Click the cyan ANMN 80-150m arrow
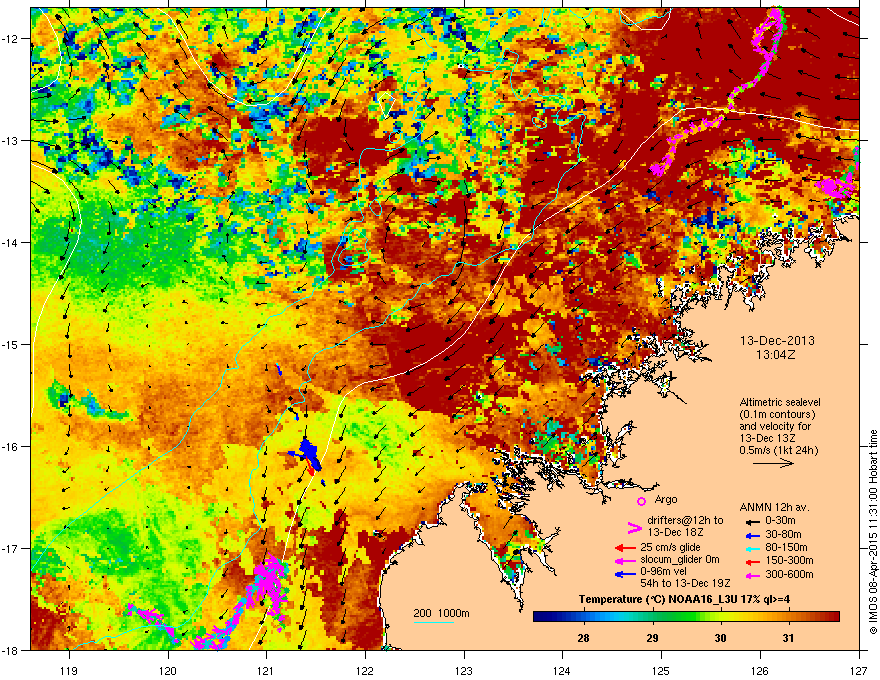Screen dimensions: 880x680 [751, 548]
